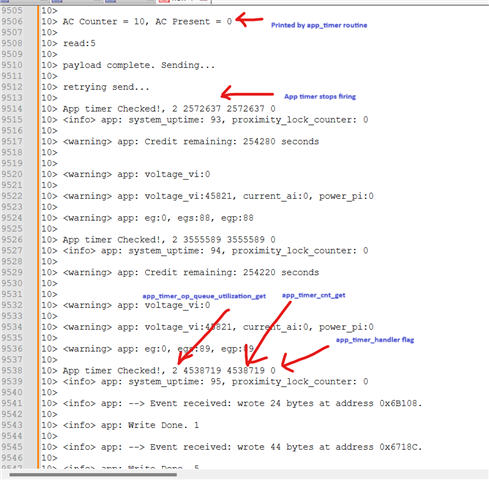
Task: Click line number 9511 in the margin
Action: pos(12,76)
